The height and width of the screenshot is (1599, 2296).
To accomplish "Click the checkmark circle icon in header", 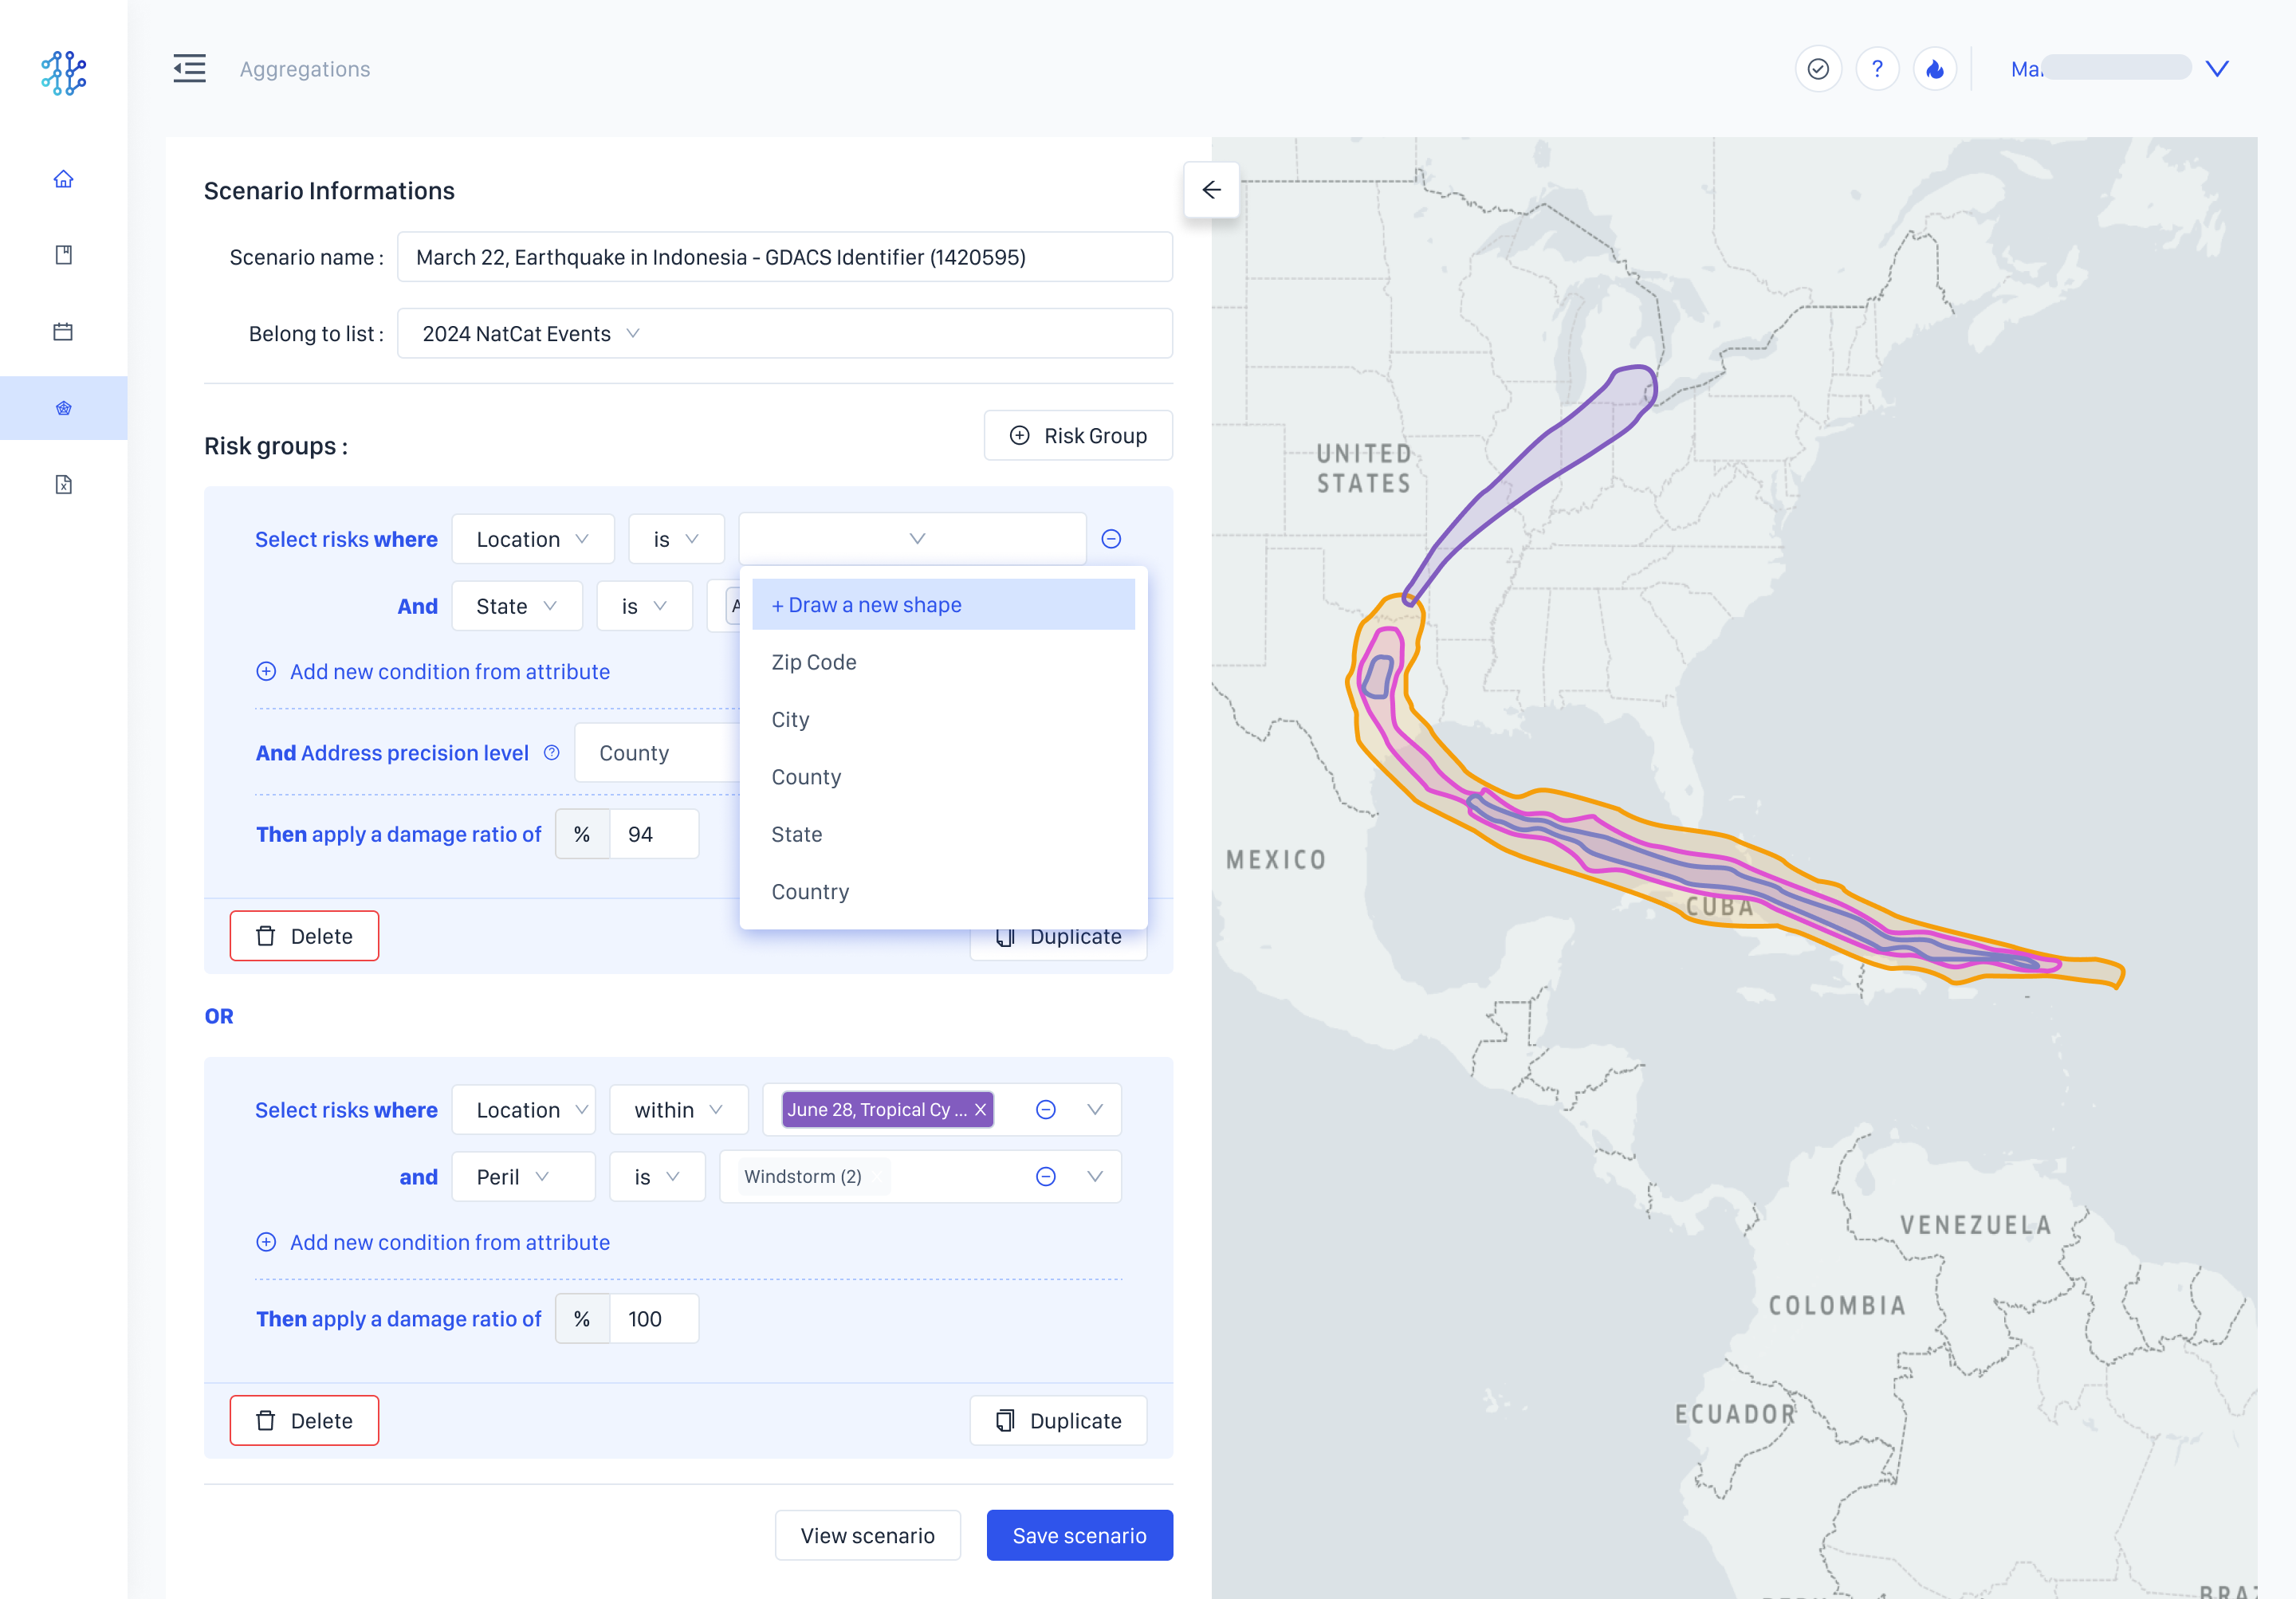I will click(x=1817, y=69).
